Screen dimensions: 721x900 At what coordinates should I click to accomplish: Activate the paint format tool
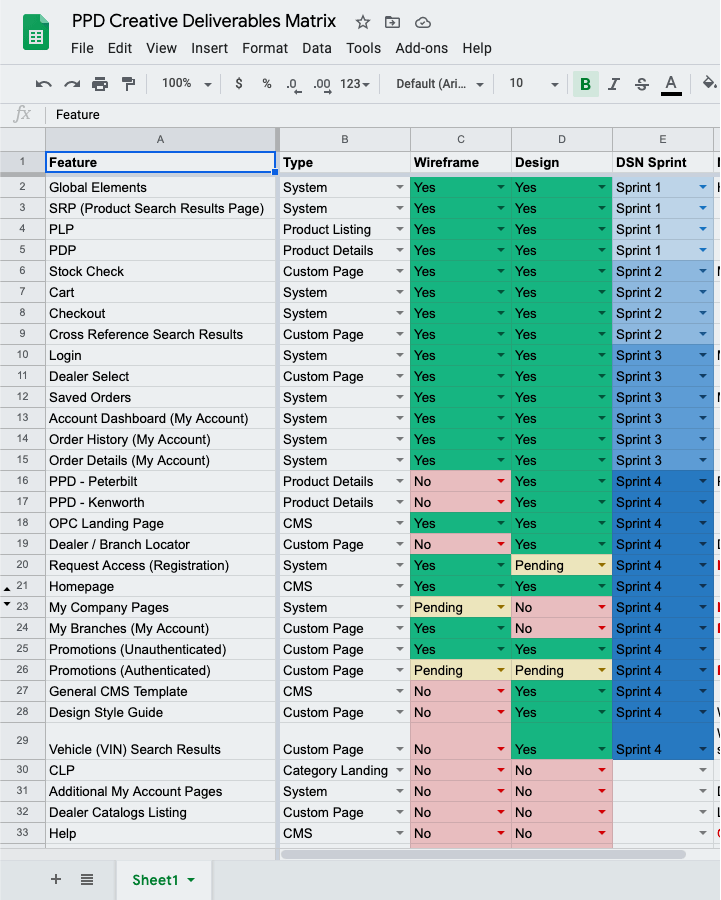click(128, 84)
